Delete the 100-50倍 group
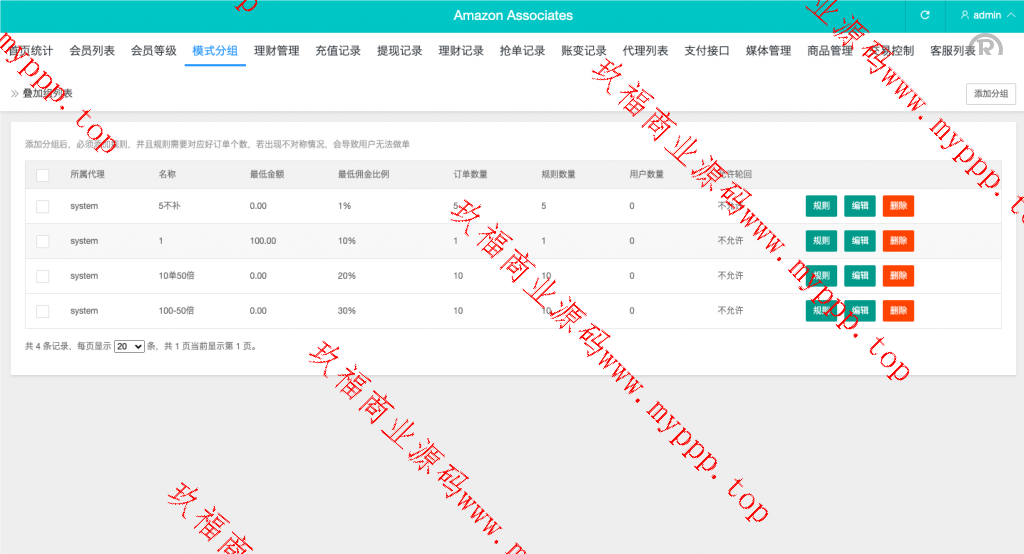1024x554 pixels. pos(898,311)
